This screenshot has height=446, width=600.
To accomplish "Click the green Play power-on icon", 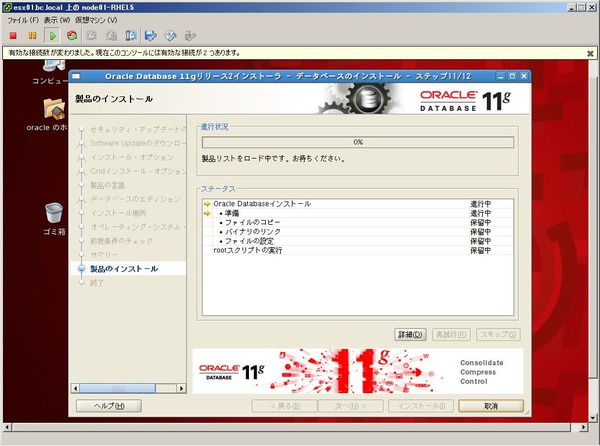I will tap(52, 36).
